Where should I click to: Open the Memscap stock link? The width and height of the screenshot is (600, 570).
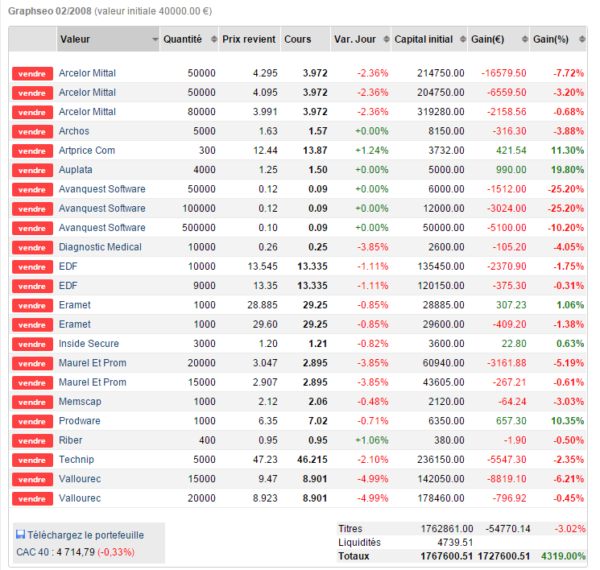pyautogui.click(x=80, y=402)
